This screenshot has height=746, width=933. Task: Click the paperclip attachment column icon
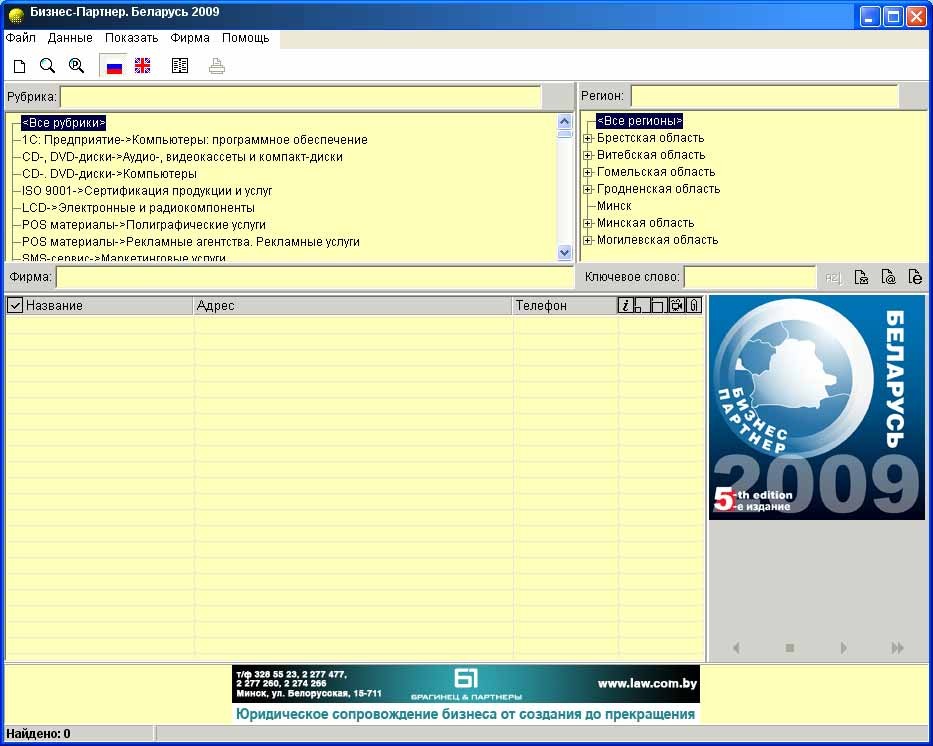tap(693, 306)
